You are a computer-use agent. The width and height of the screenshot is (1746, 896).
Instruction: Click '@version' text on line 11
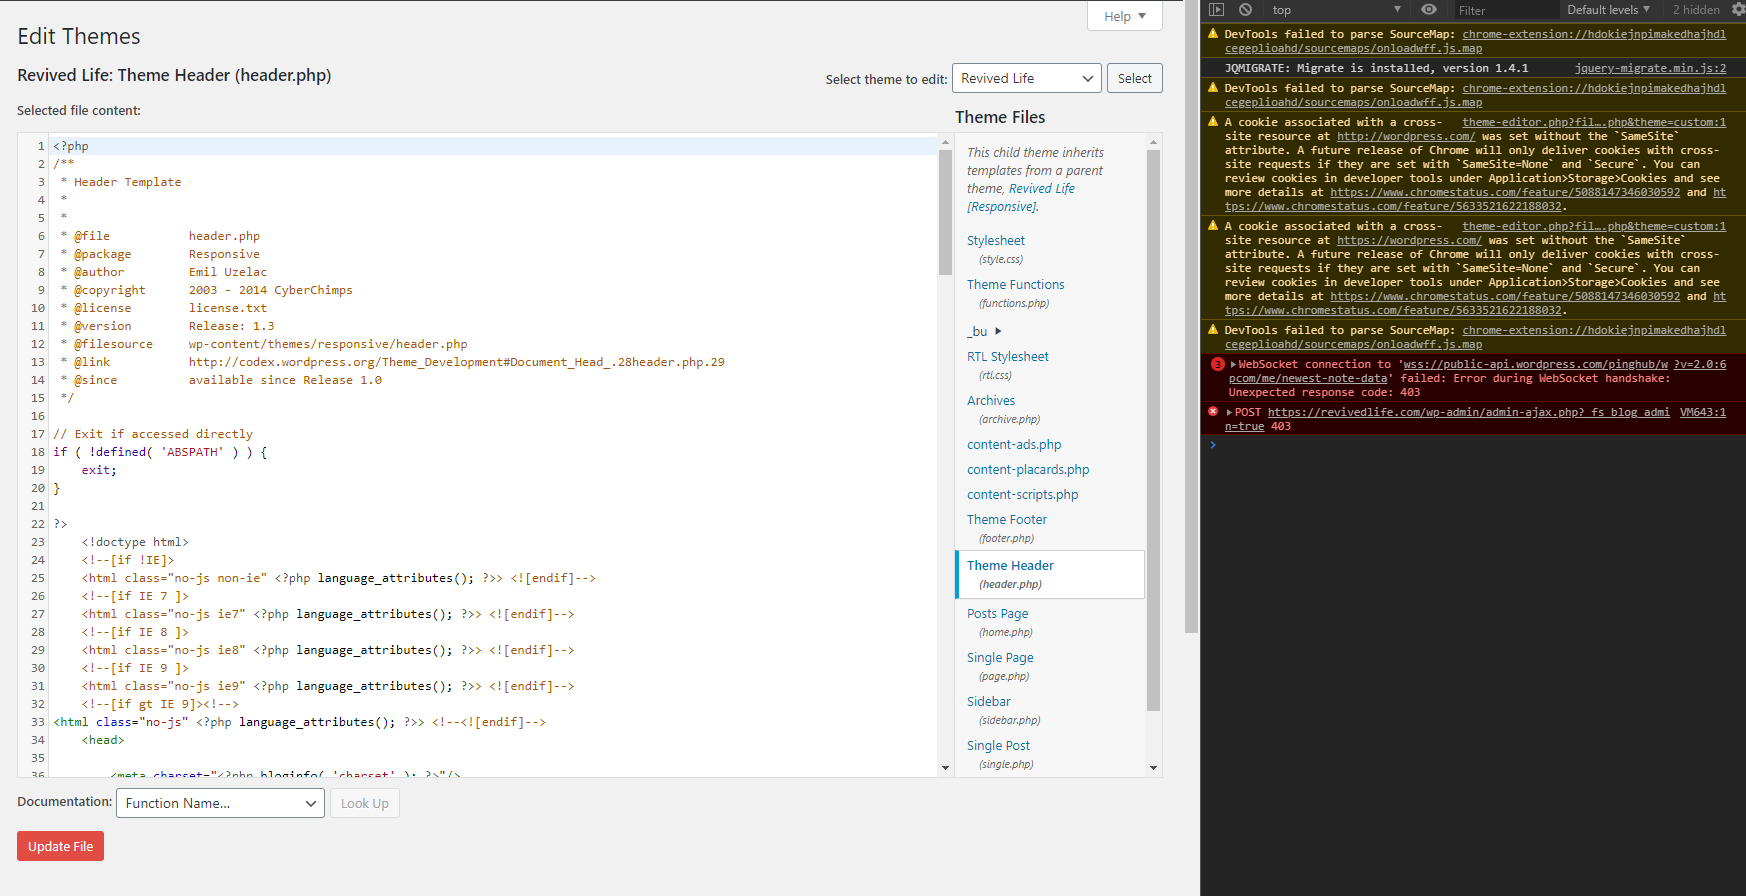(102, 326)
